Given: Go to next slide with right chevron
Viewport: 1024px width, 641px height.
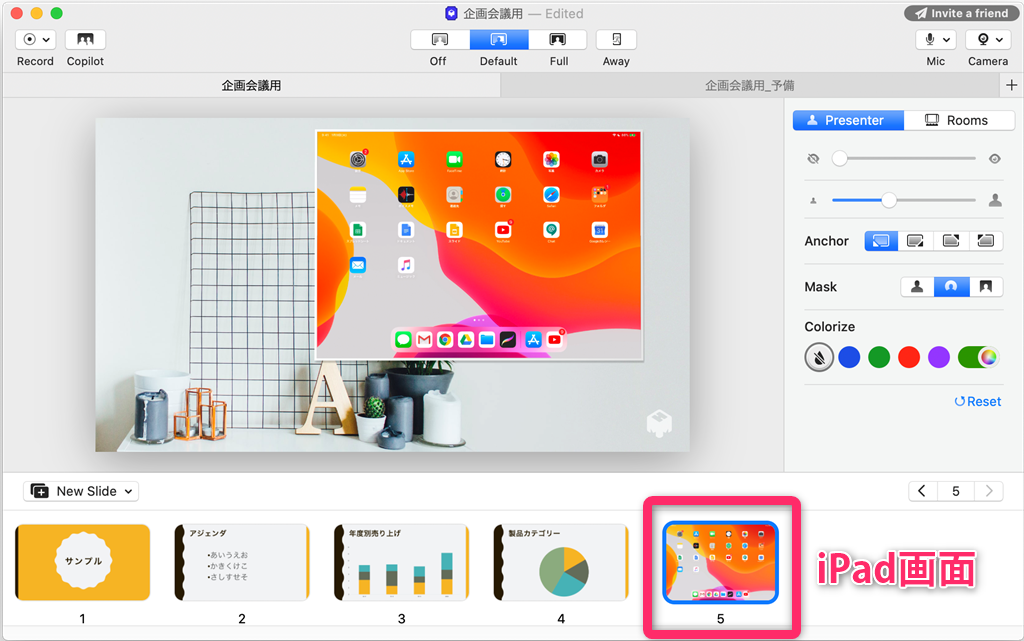Looking at the screenshot, I should [x=989, y=491].
